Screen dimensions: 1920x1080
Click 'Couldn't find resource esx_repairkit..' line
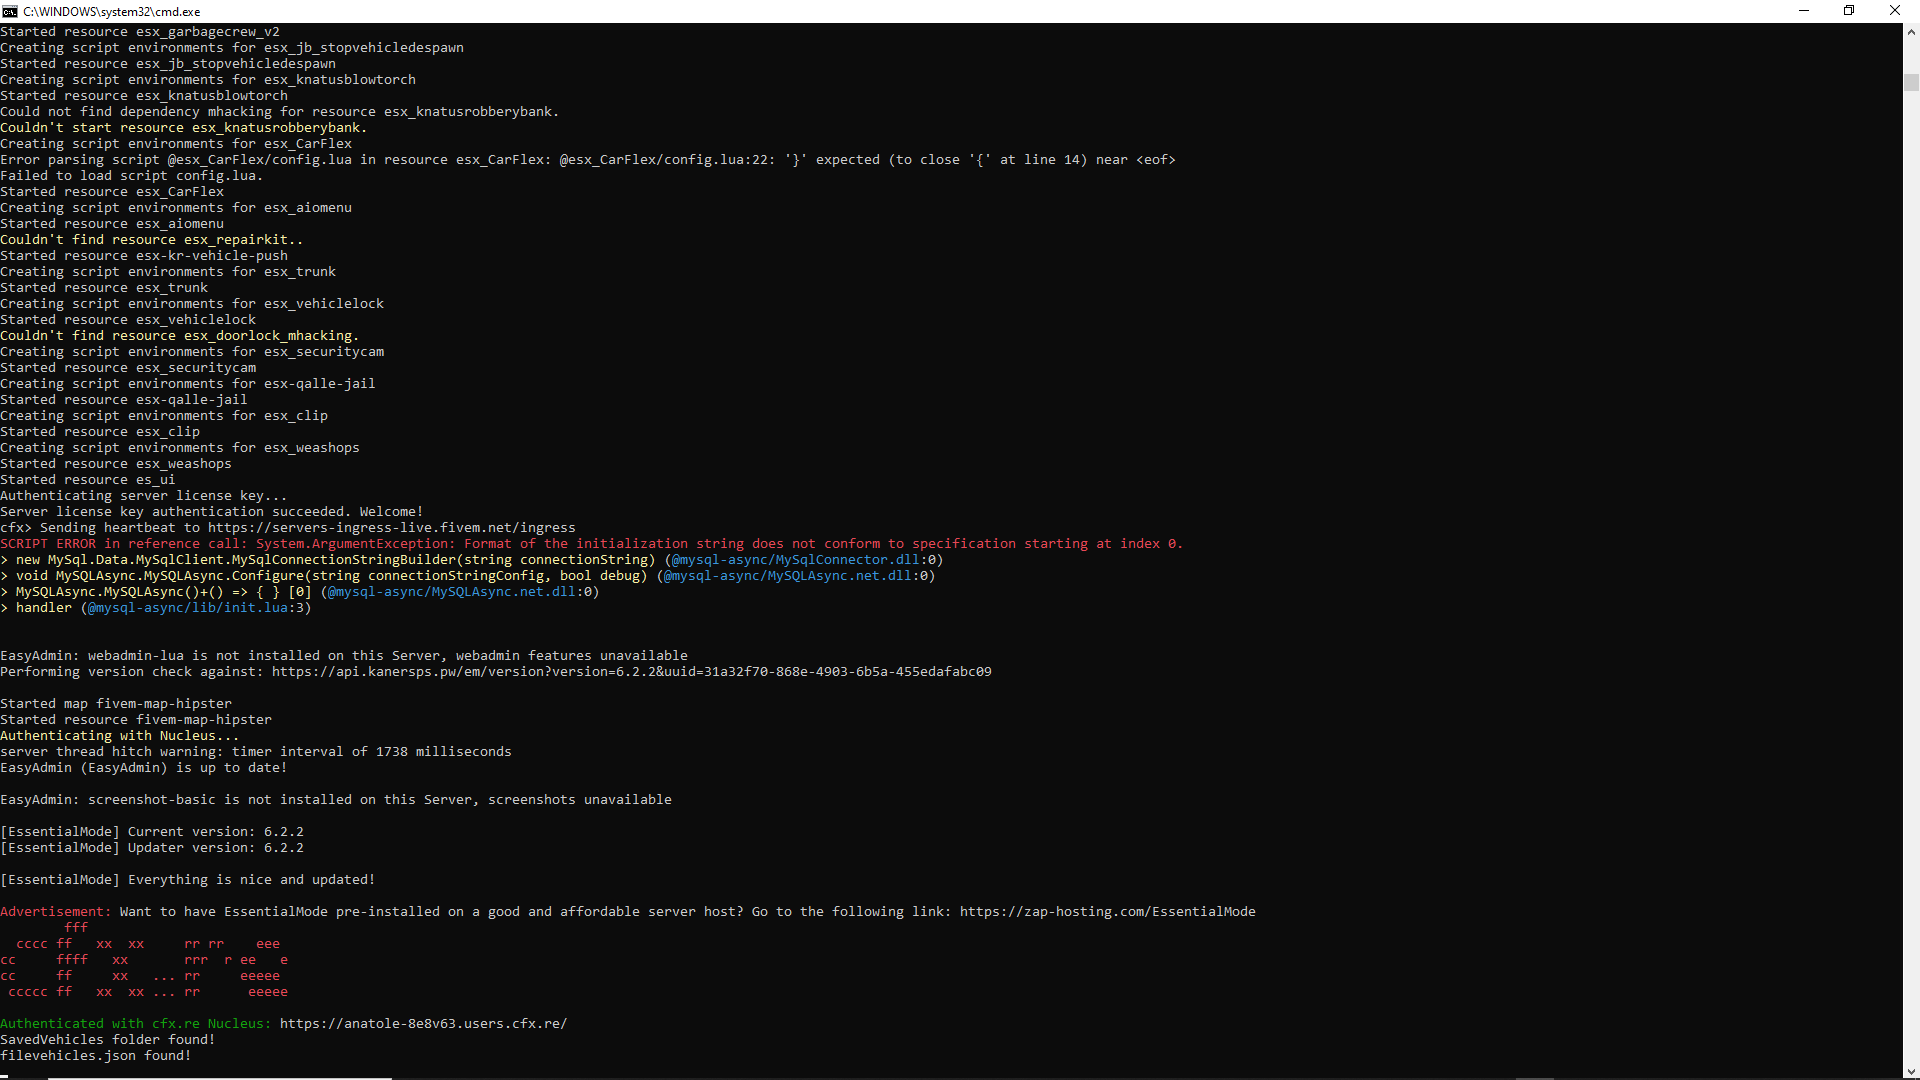(151, 240)
